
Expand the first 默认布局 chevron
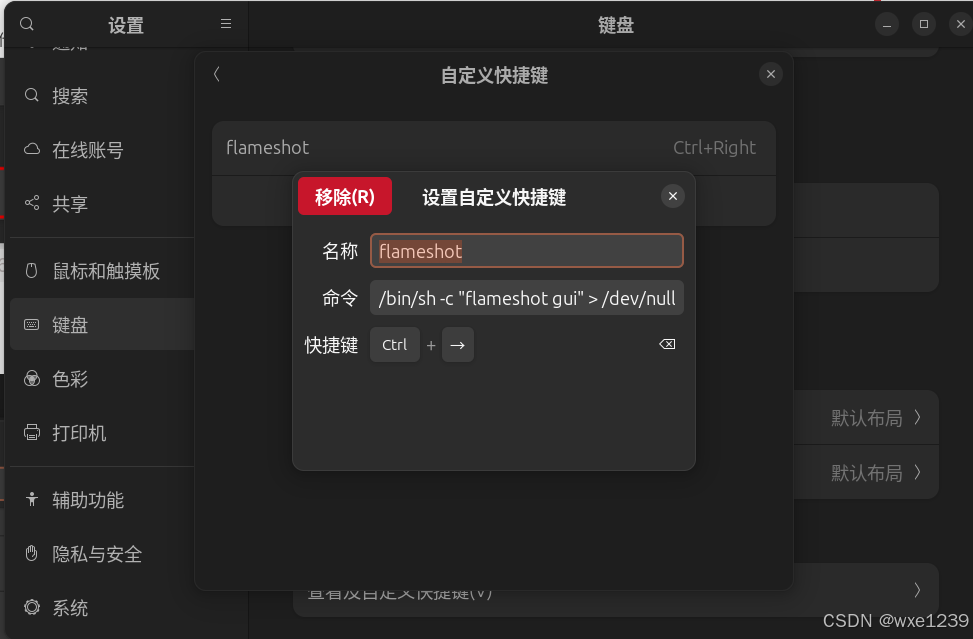(x=917, y=418)
